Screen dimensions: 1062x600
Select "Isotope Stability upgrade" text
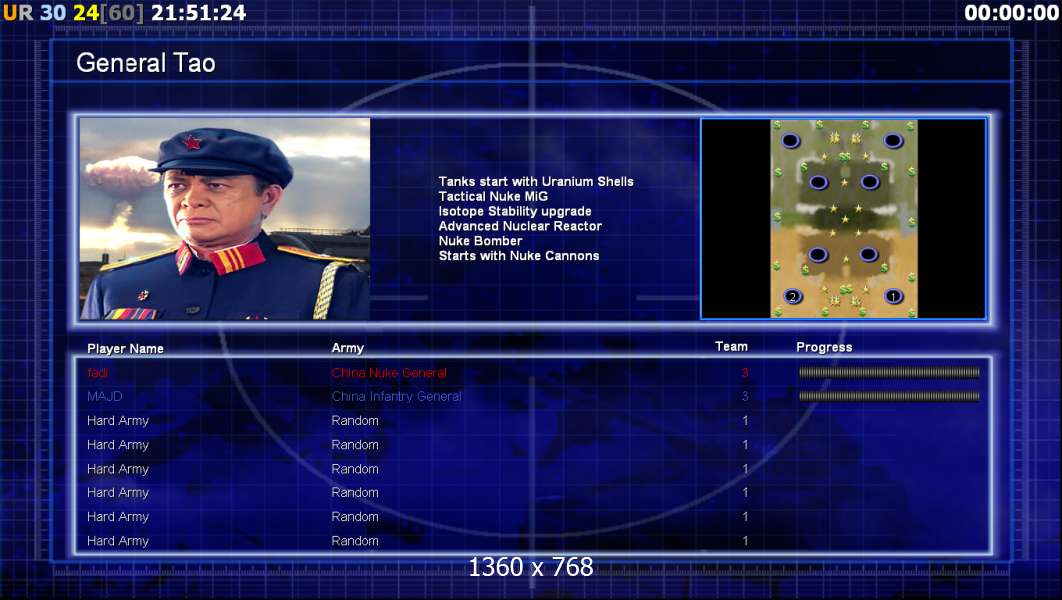(x=515, y=211)
